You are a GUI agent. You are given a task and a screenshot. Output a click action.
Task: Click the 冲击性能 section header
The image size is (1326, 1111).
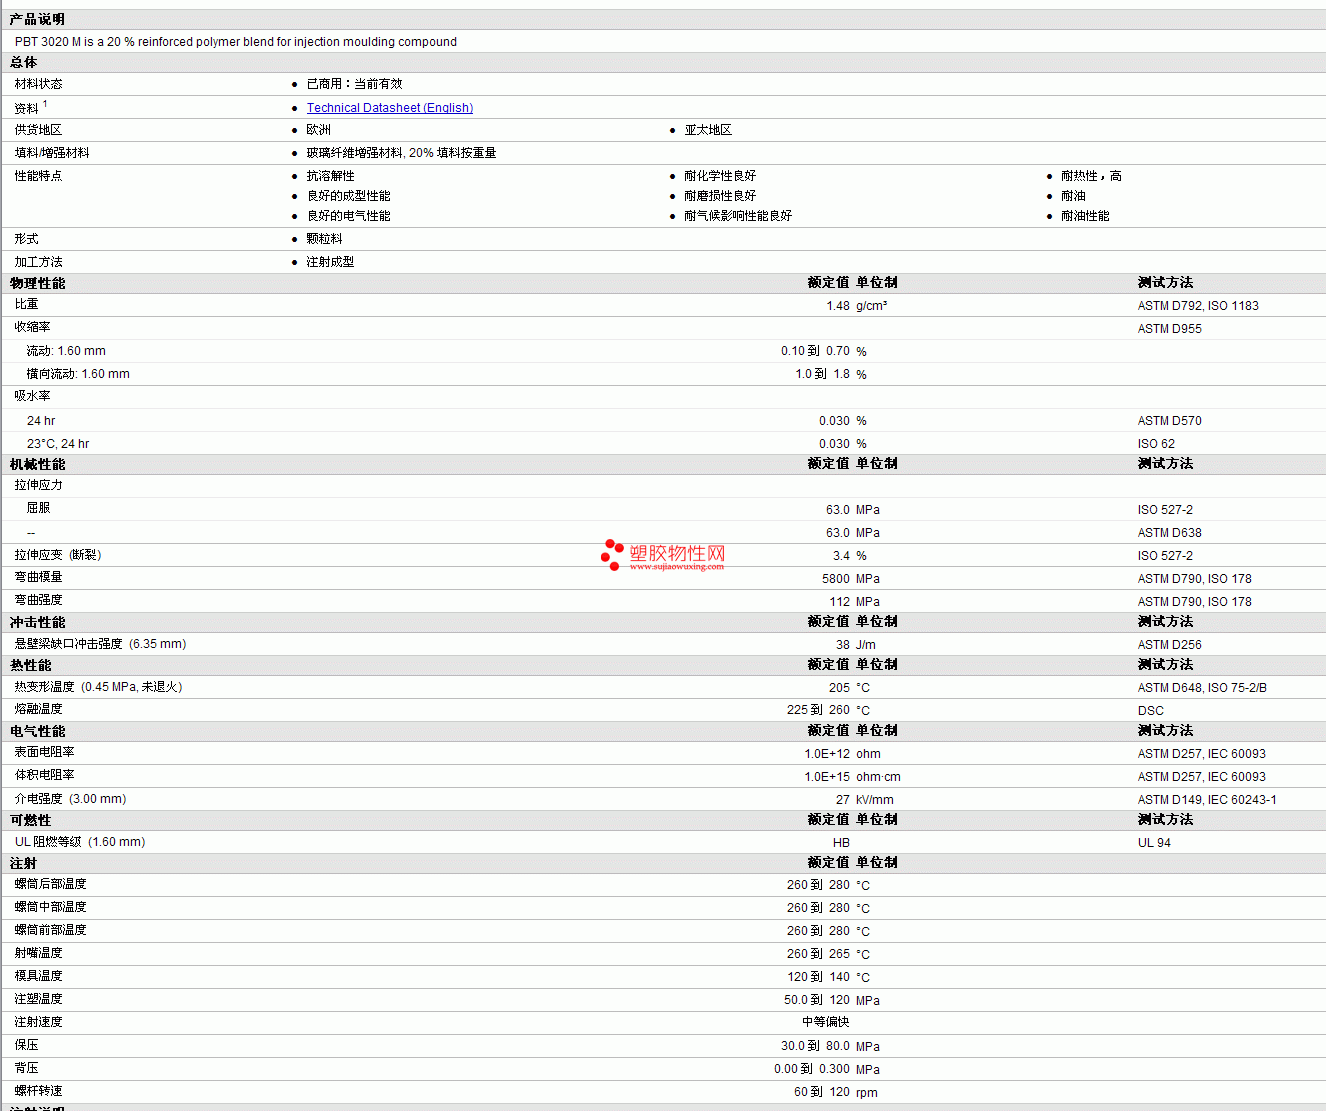(x=38, y=622)
